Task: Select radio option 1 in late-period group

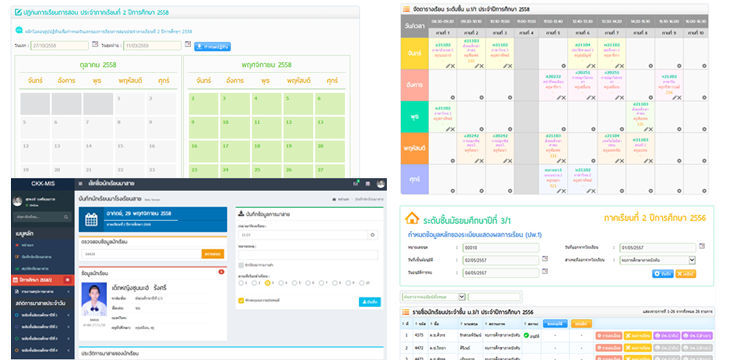Action: tap(240, 282)
